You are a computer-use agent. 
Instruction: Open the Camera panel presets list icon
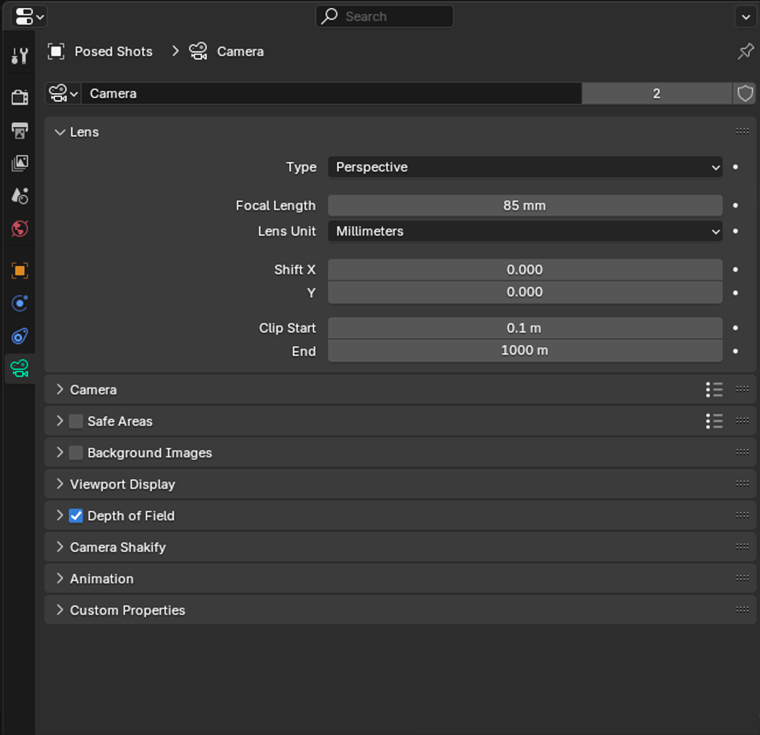[x=714, y=389]
